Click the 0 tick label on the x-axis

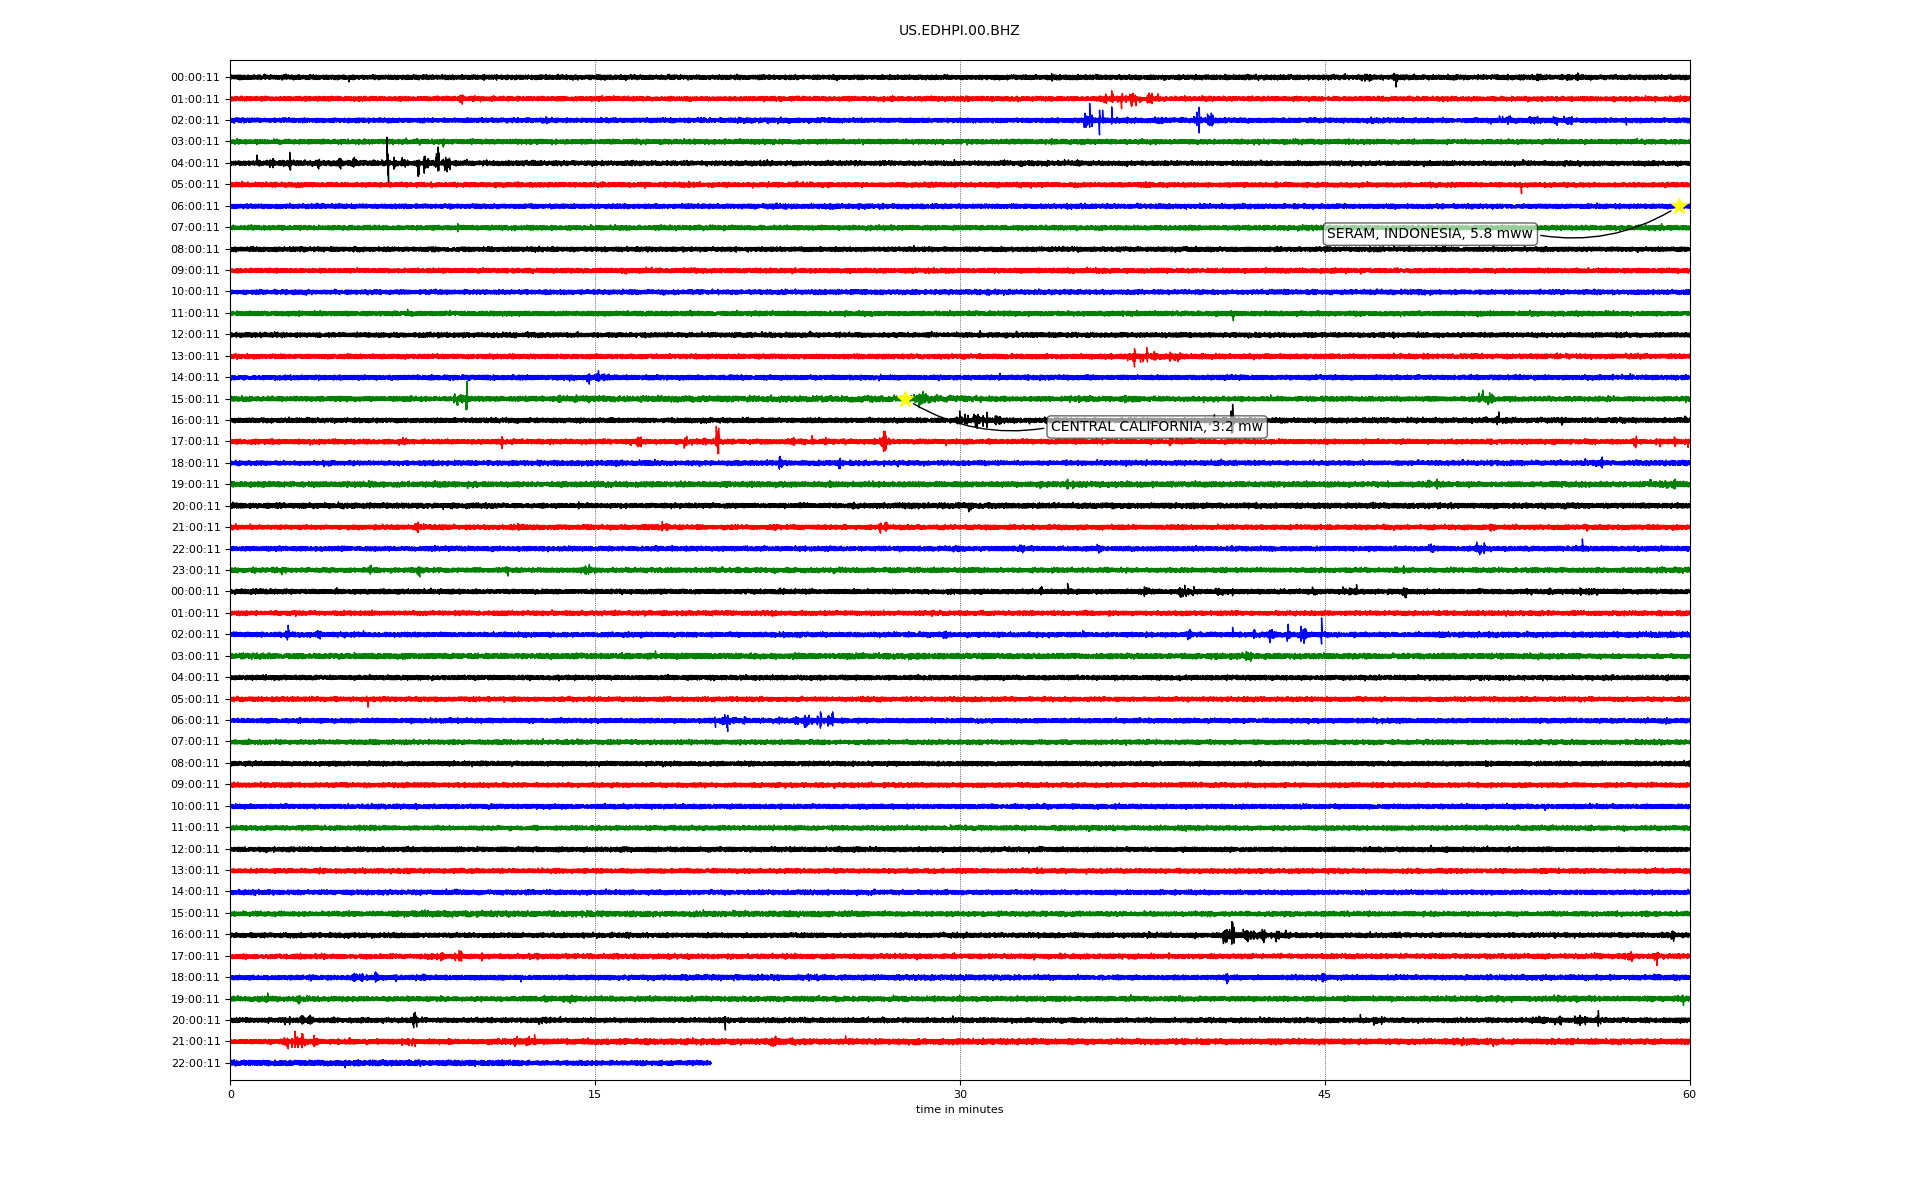click(231, 1094)
